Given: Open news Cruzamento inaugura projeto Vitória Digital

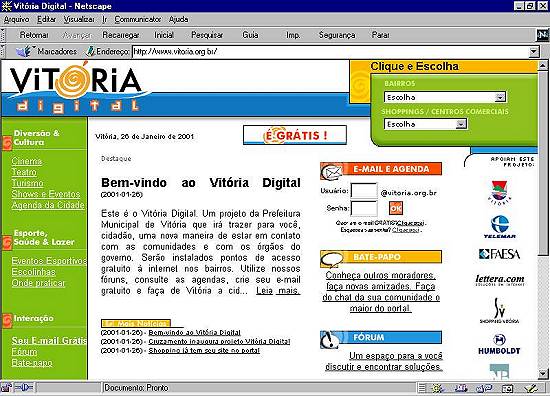Looking at the screenshot, I should click(219, 341).
